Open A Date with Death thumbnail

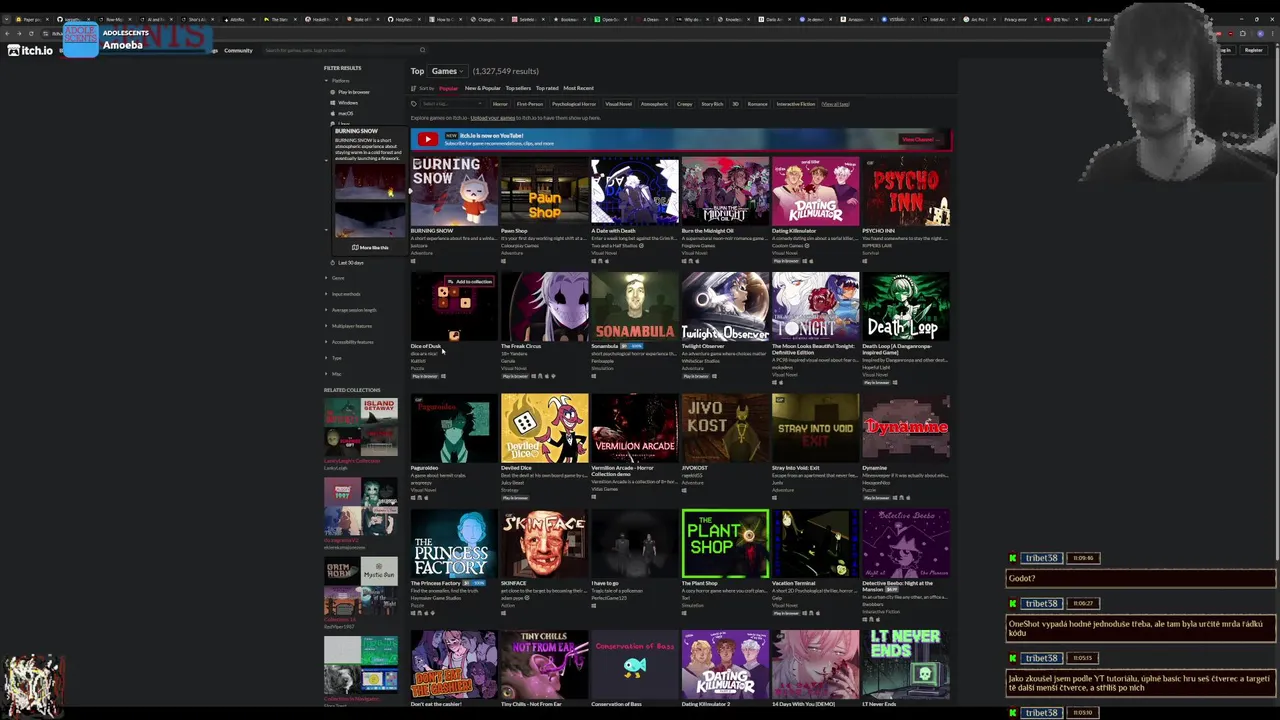coord(634,191)
